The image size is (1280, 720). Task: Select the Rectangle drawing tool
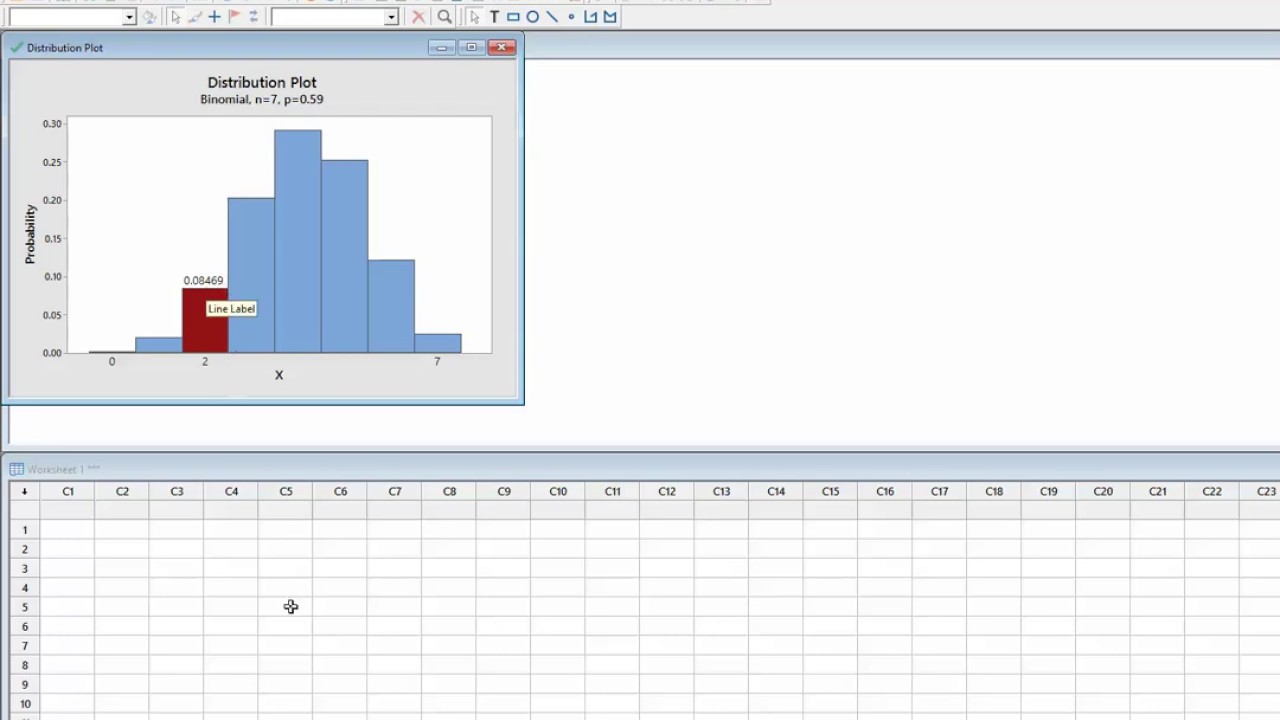pos(513,17)
